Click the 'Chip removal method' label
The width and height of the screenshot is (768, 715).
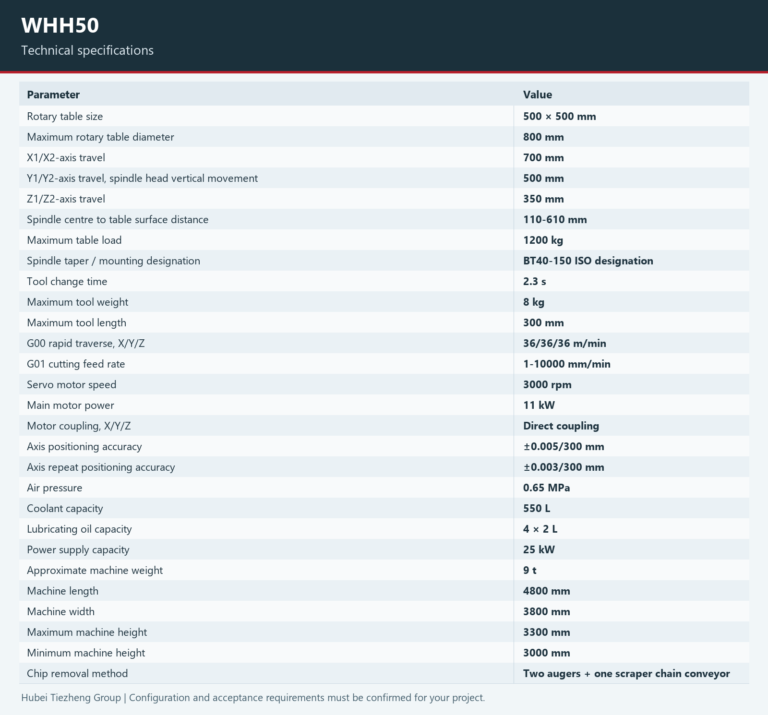(77, 673)
